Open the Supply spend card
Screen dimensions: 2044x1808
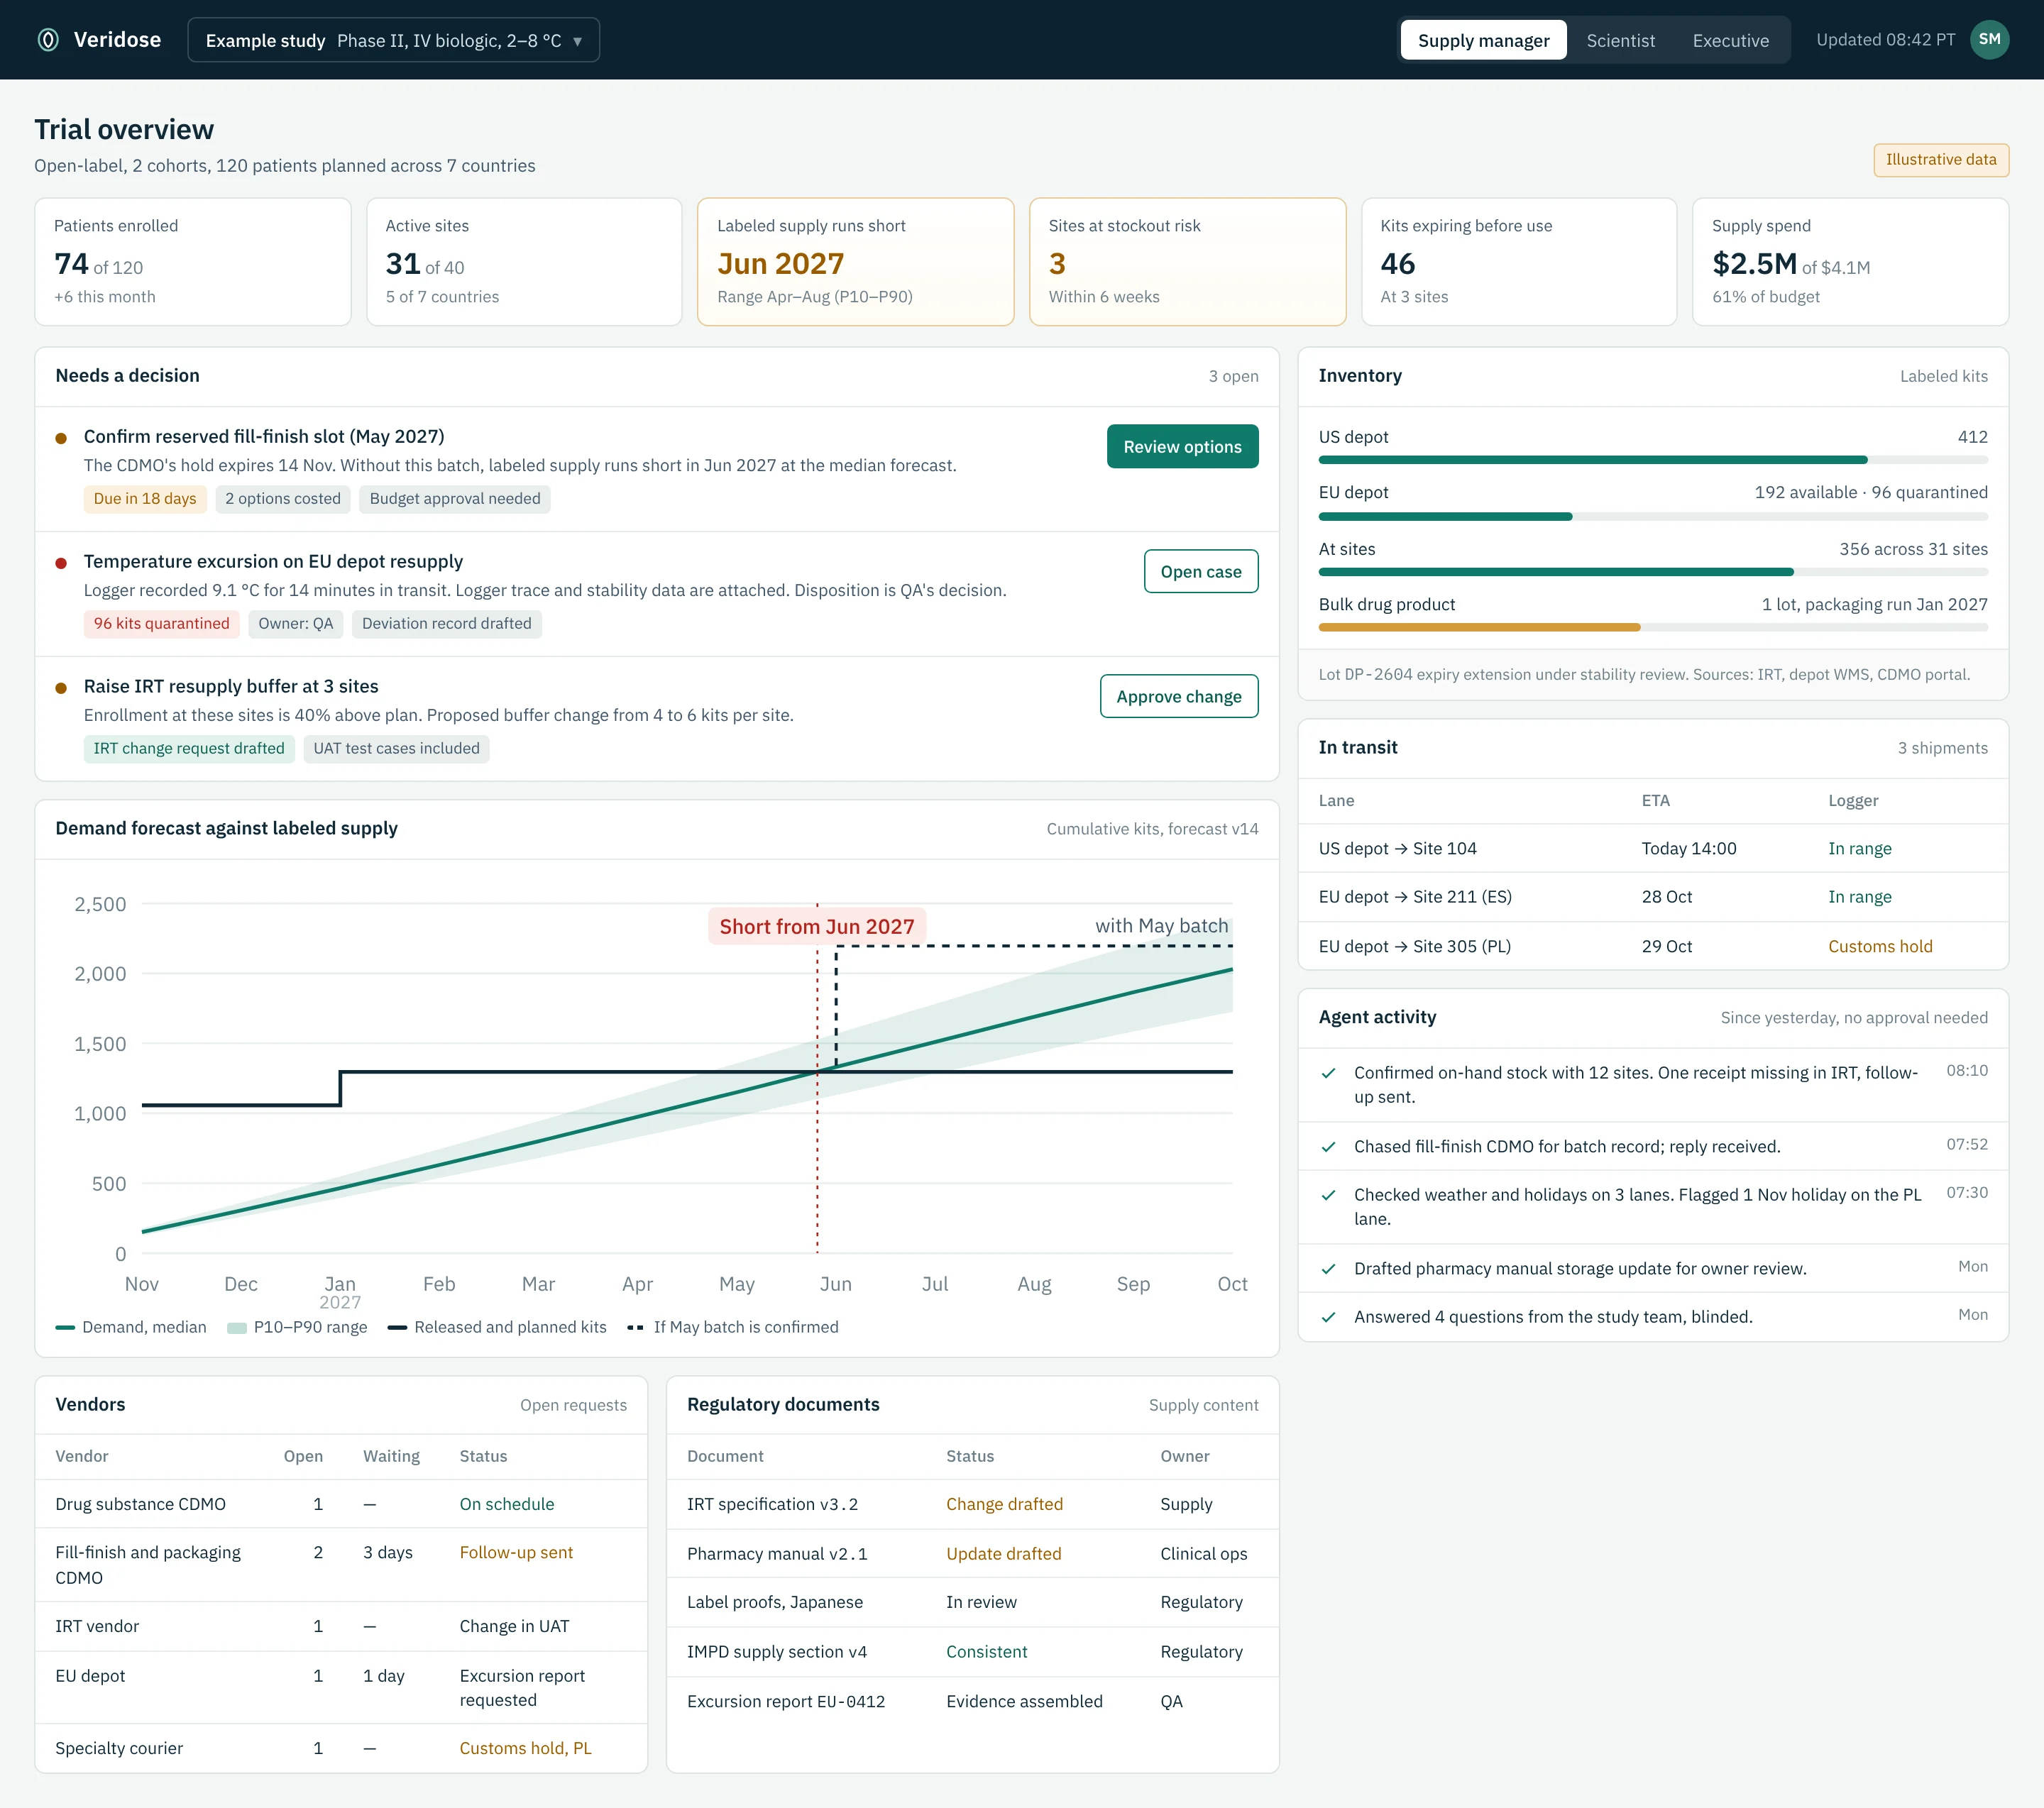[1850, 261]
